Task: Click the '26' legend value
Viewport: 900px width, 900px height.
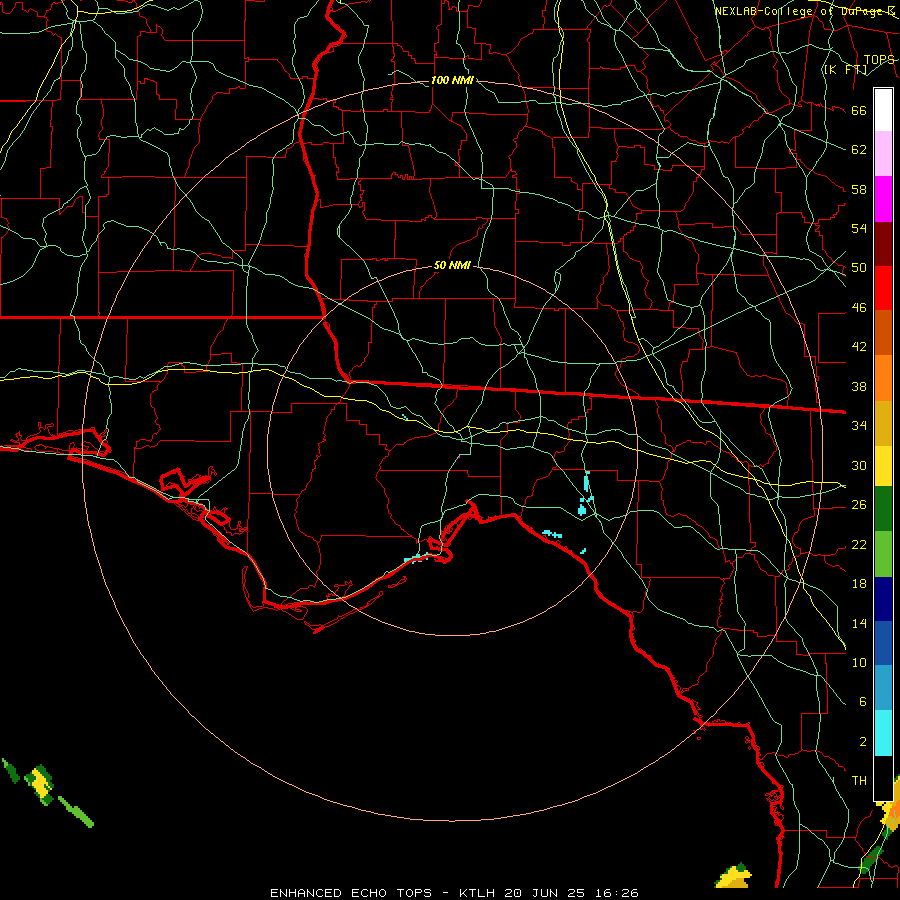Action: pyautogui.click(x=859, y=505)
